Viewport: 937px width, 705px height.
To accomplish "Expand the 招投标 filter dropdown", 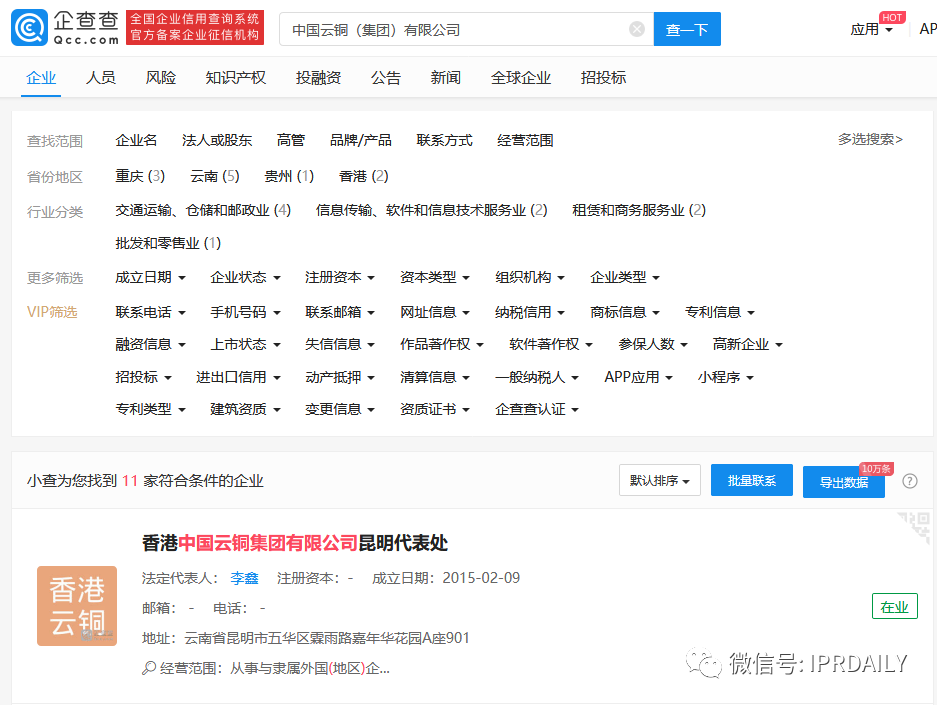I will click(143, 377).
